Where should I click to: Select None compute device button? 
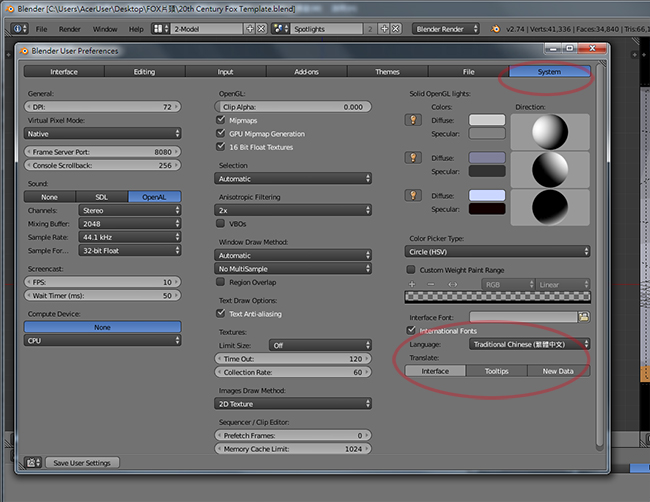[x=102, y=327]
